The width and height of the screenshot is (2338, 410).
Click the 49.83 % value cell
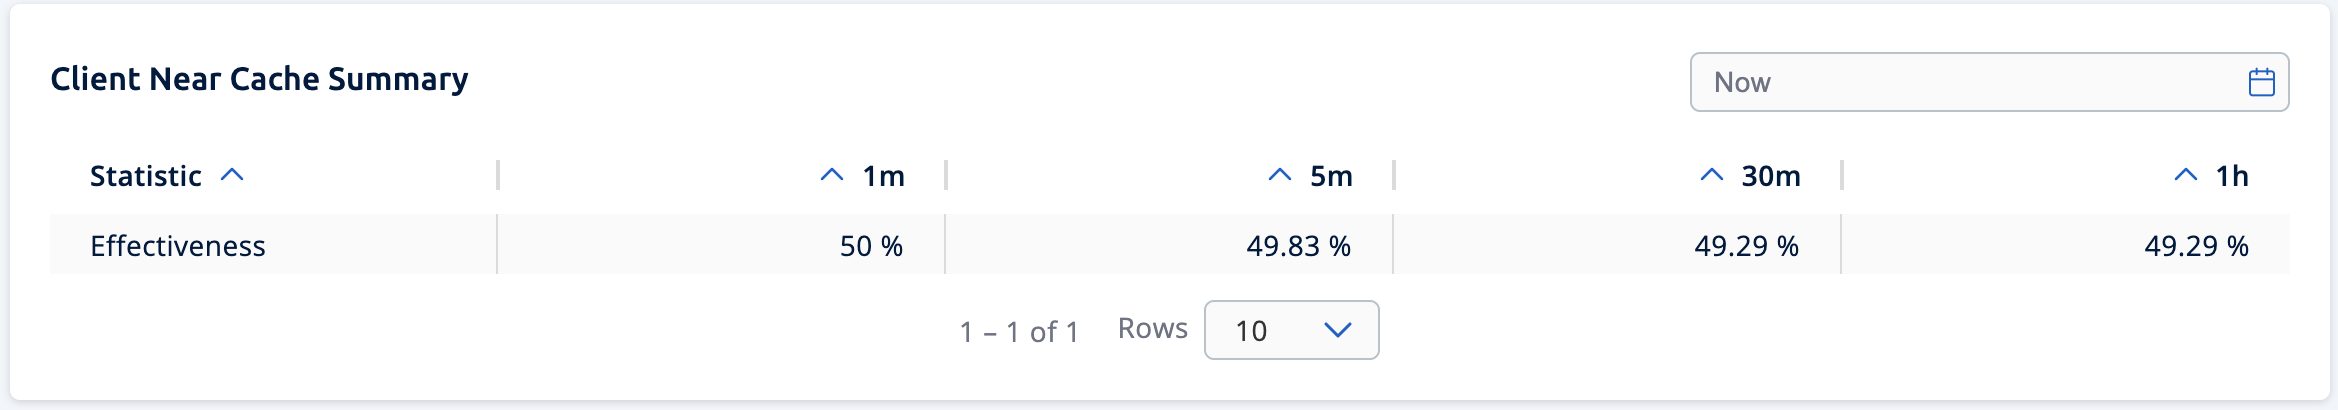pyautogui.click(x=1298, y=246)
